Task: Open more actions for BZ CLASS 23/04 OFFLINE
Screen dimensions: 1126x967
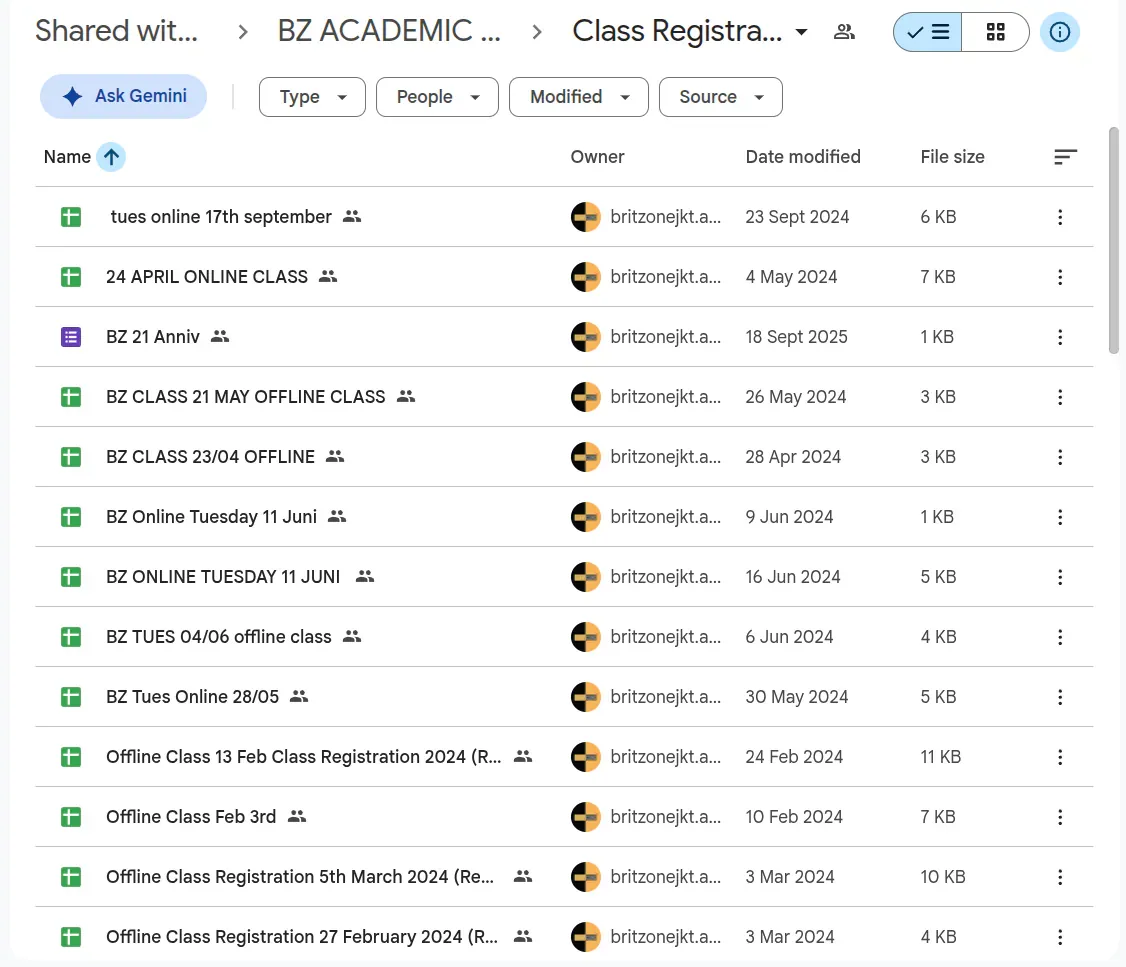Action: point(1060,457)
